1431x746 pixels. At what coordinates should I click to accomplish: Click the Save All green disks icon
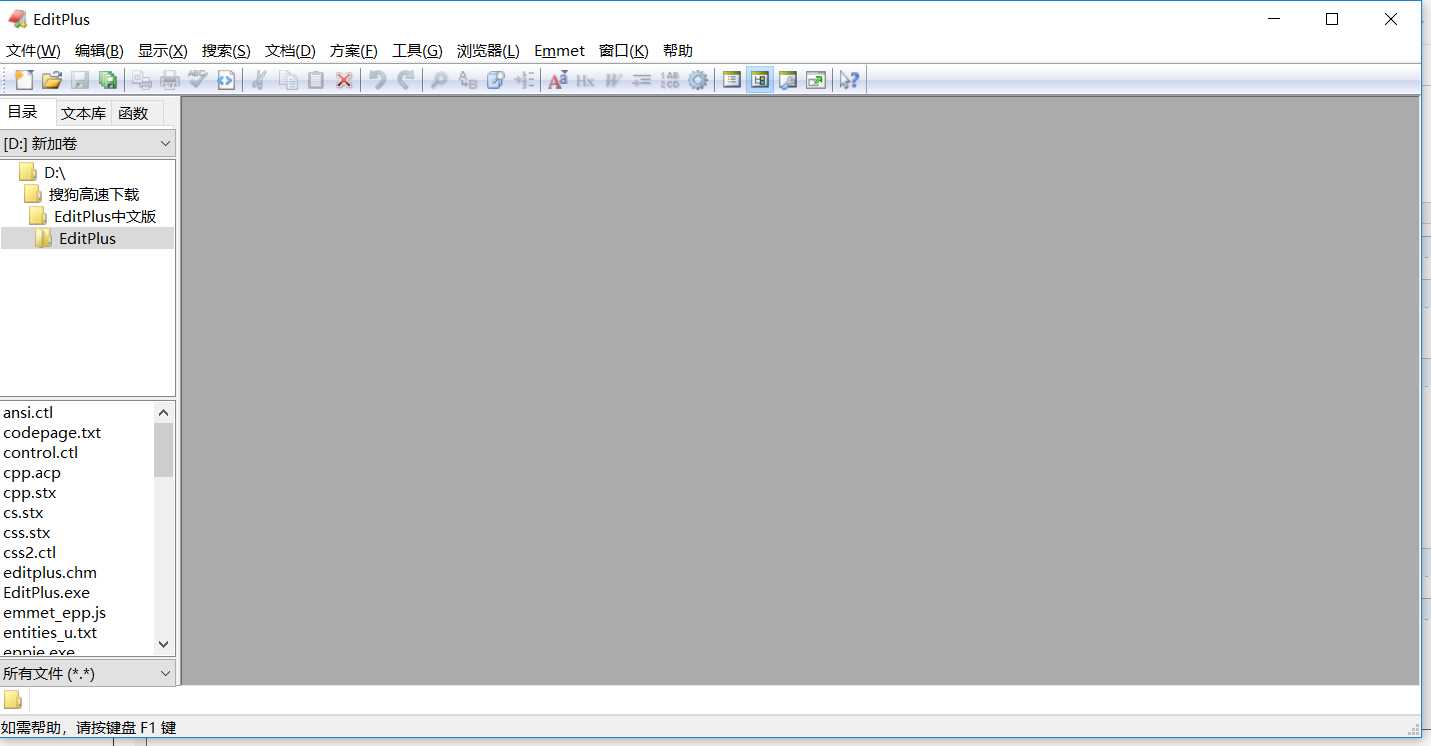point(108,80)
